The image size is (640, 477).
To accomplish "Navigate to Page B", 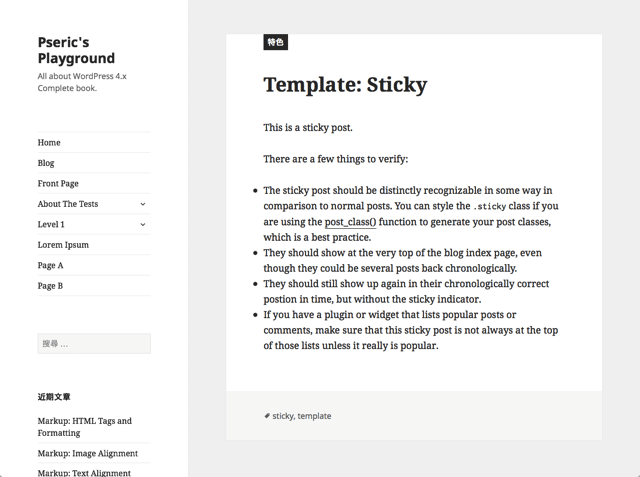I will 50,286.
